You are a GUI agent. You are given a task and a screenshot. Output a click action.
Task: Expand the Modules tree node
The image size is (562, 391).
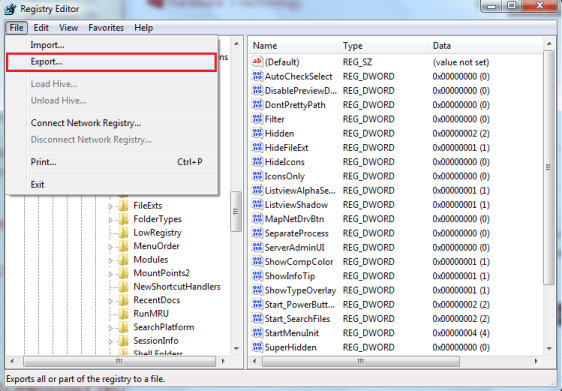pos(111,261)
